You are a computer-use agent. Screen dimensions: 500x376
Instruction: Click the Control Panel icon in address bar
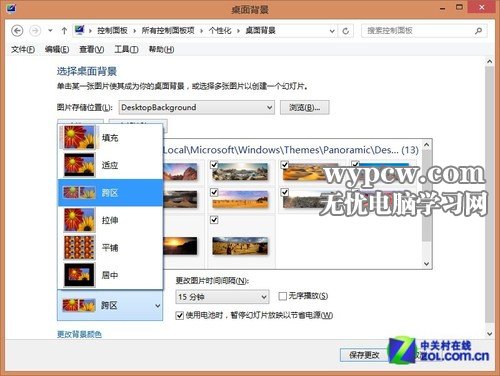(x=79, y=30)
